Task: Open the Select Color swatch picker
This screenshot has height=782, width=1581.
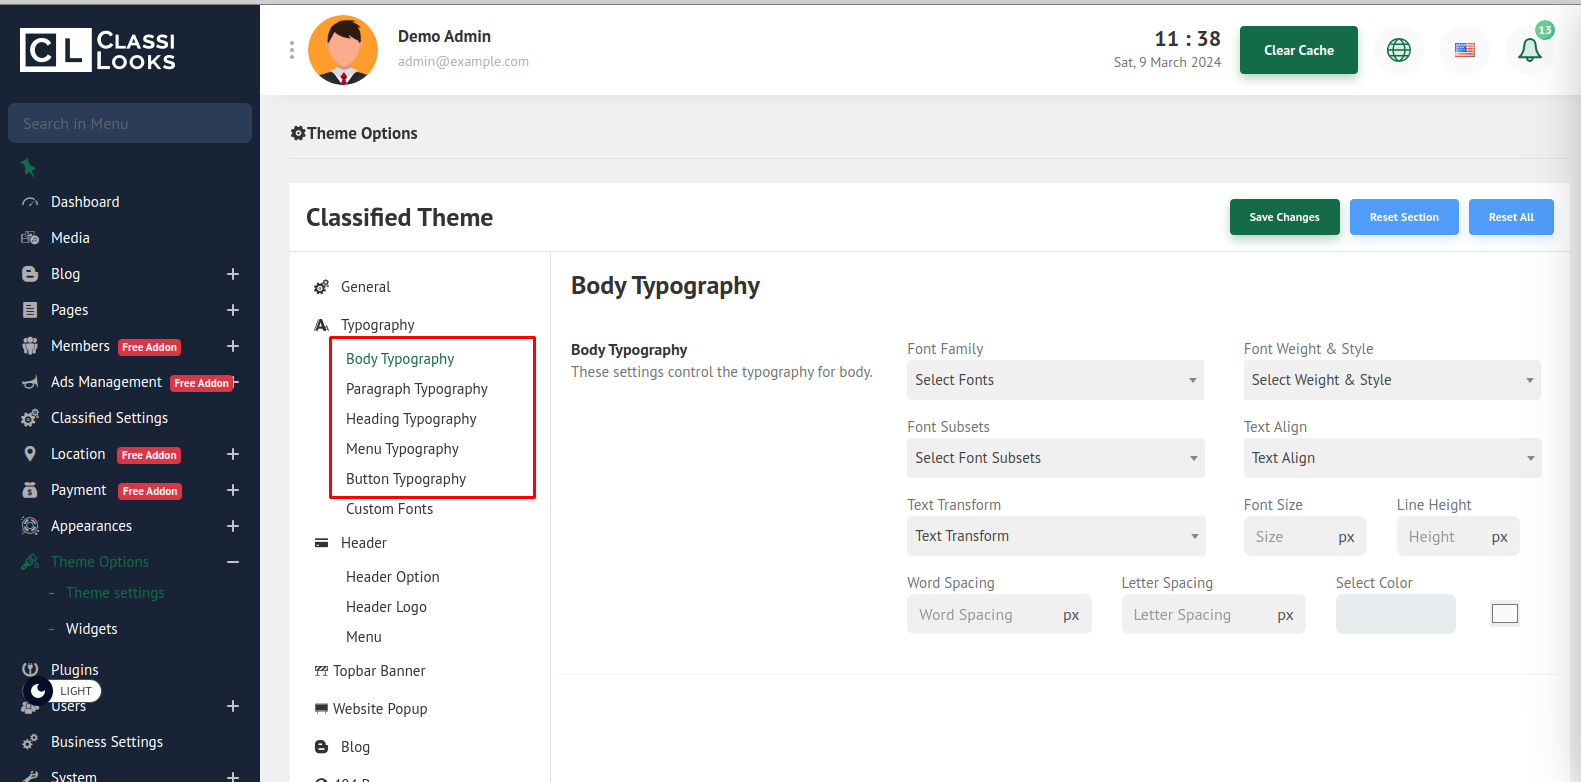Action: pos(1504,614)
